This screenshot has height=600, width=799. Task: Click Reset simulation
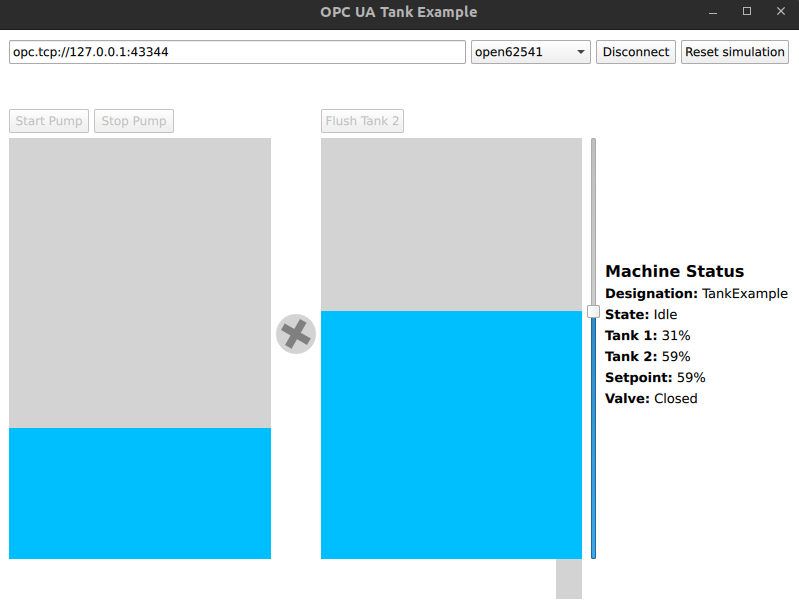coord(735,52)
